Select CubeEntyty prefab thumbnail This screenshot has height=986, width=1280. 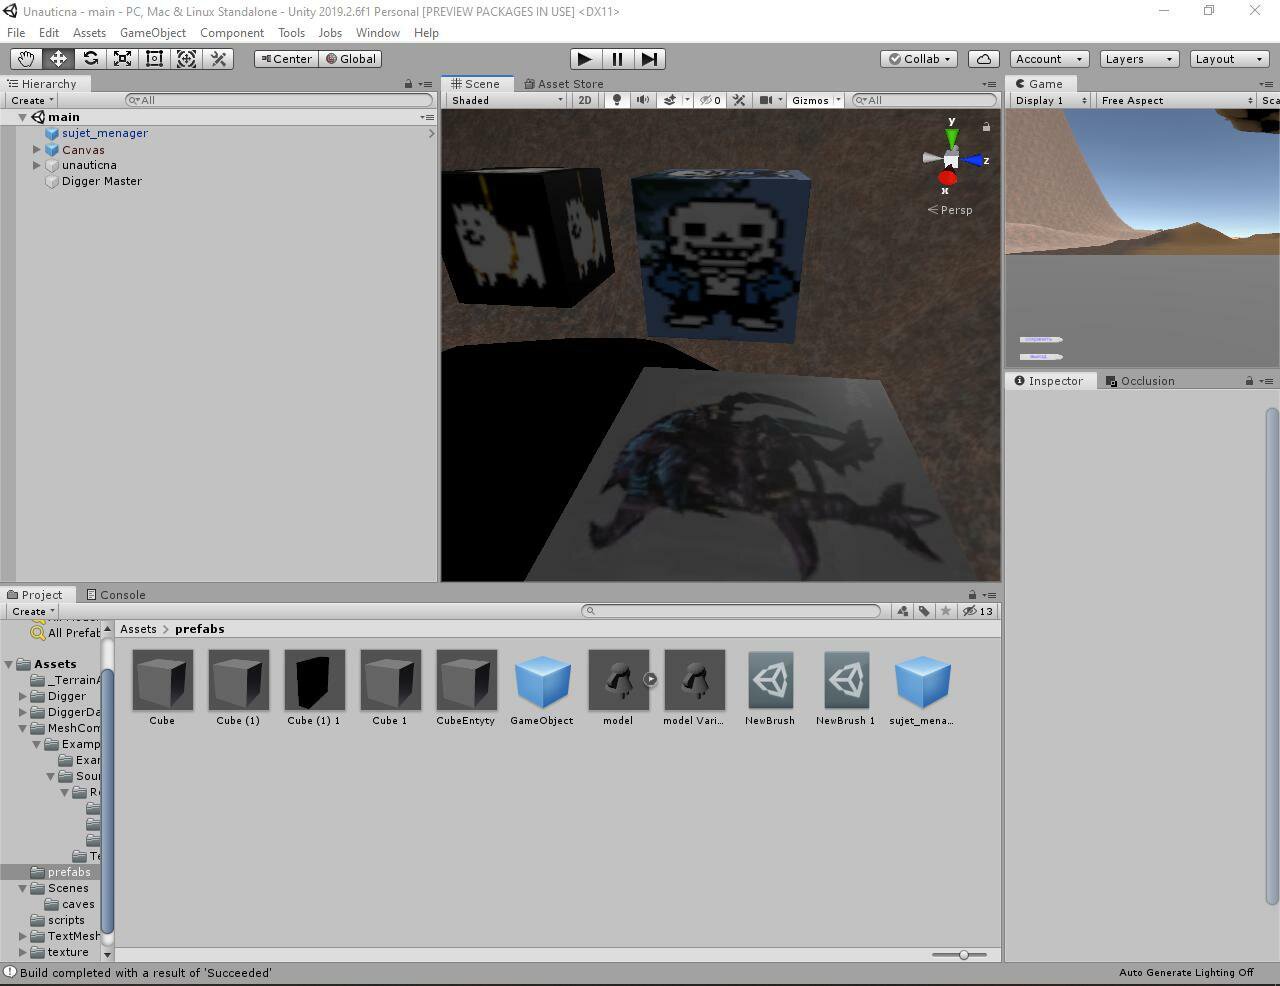tap(466, 680)
